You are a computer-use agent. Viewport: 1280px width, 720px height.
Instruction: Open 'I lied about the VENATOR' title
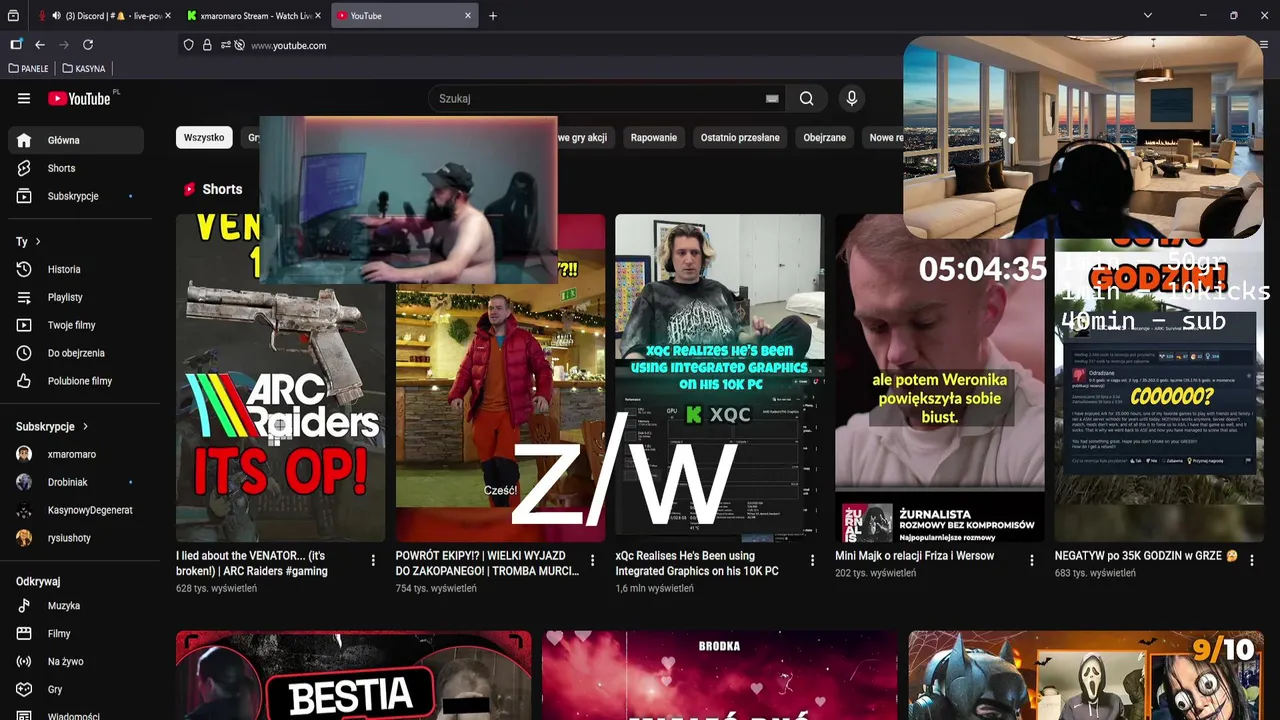[252, 563]
